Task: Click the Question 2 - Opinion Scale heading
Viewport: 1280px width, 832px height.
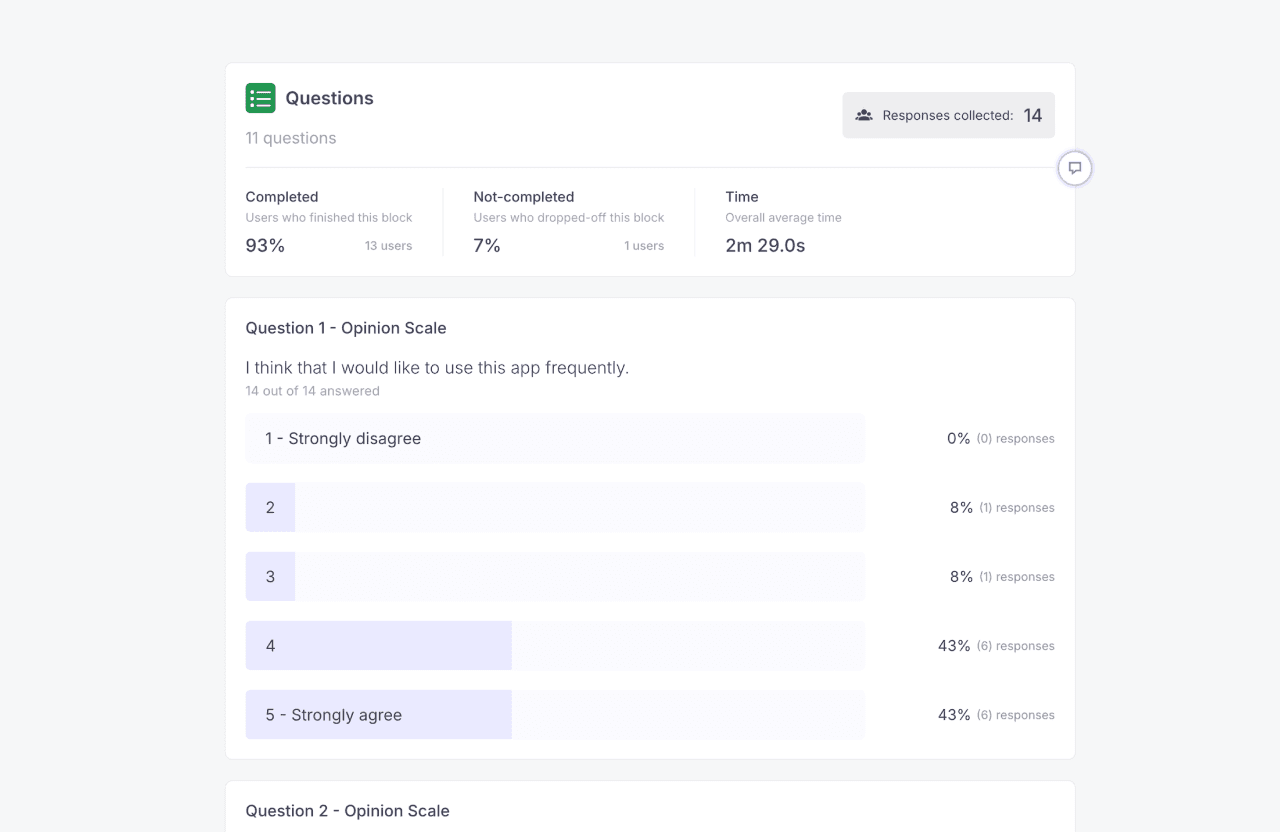Action: tap(348, 811)
